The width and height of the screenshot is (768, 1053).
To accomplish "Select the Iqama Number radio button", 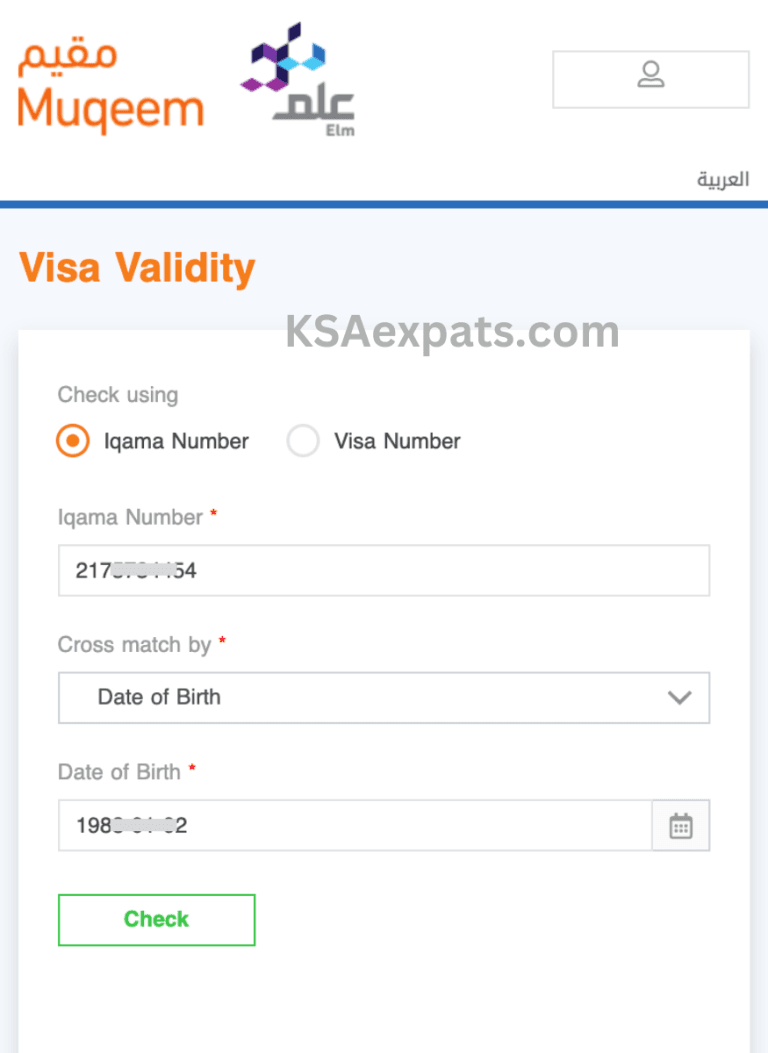I will (70, 440).
